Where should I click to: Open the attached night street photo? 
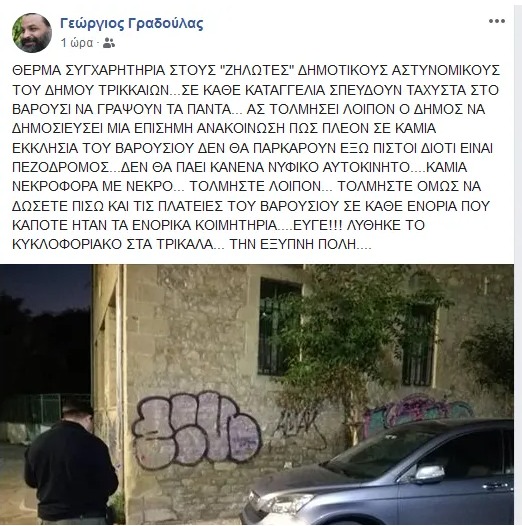[257, 394]
